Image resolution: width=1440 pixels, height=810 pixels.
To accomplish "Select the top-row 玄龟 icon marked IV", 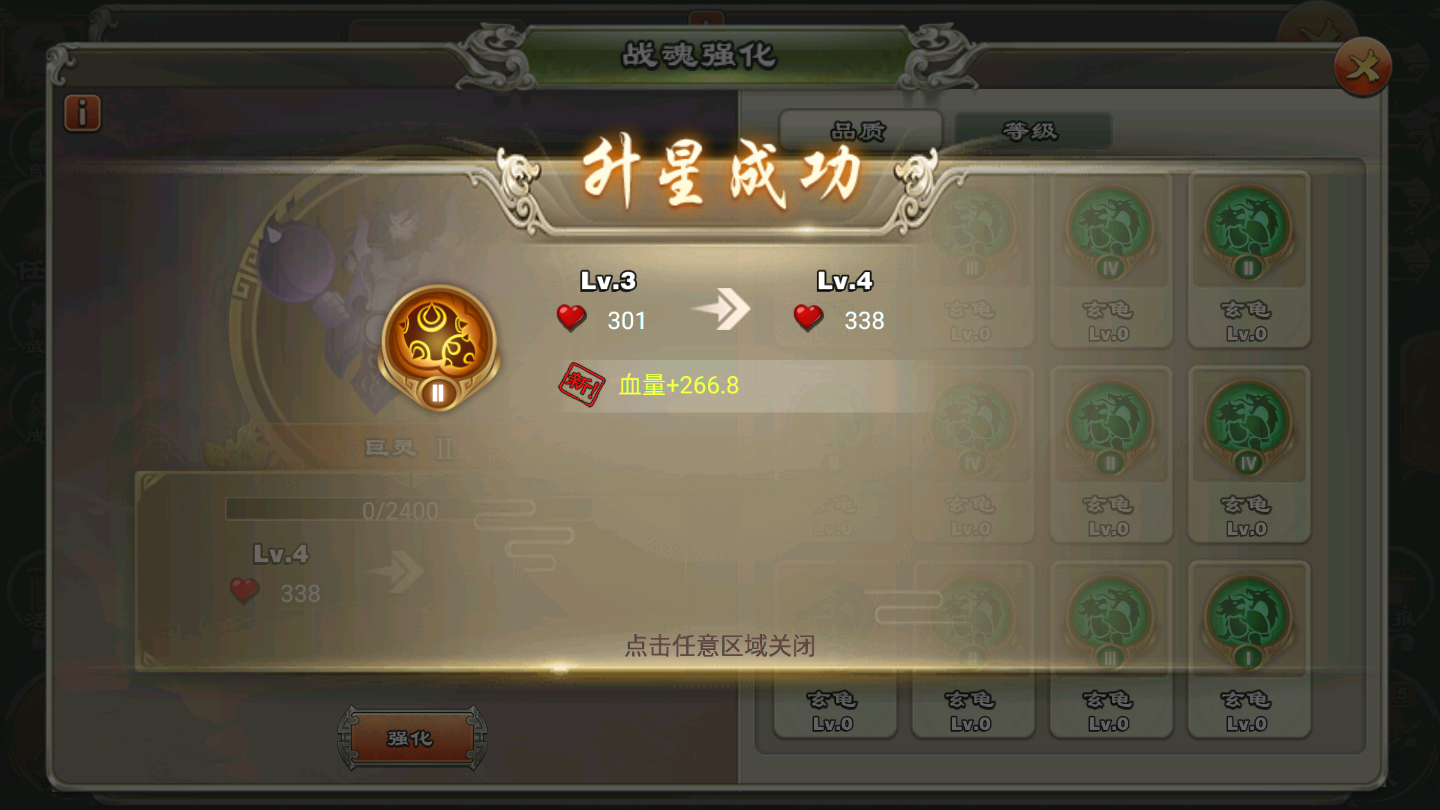I will (x=1109, y=232).
